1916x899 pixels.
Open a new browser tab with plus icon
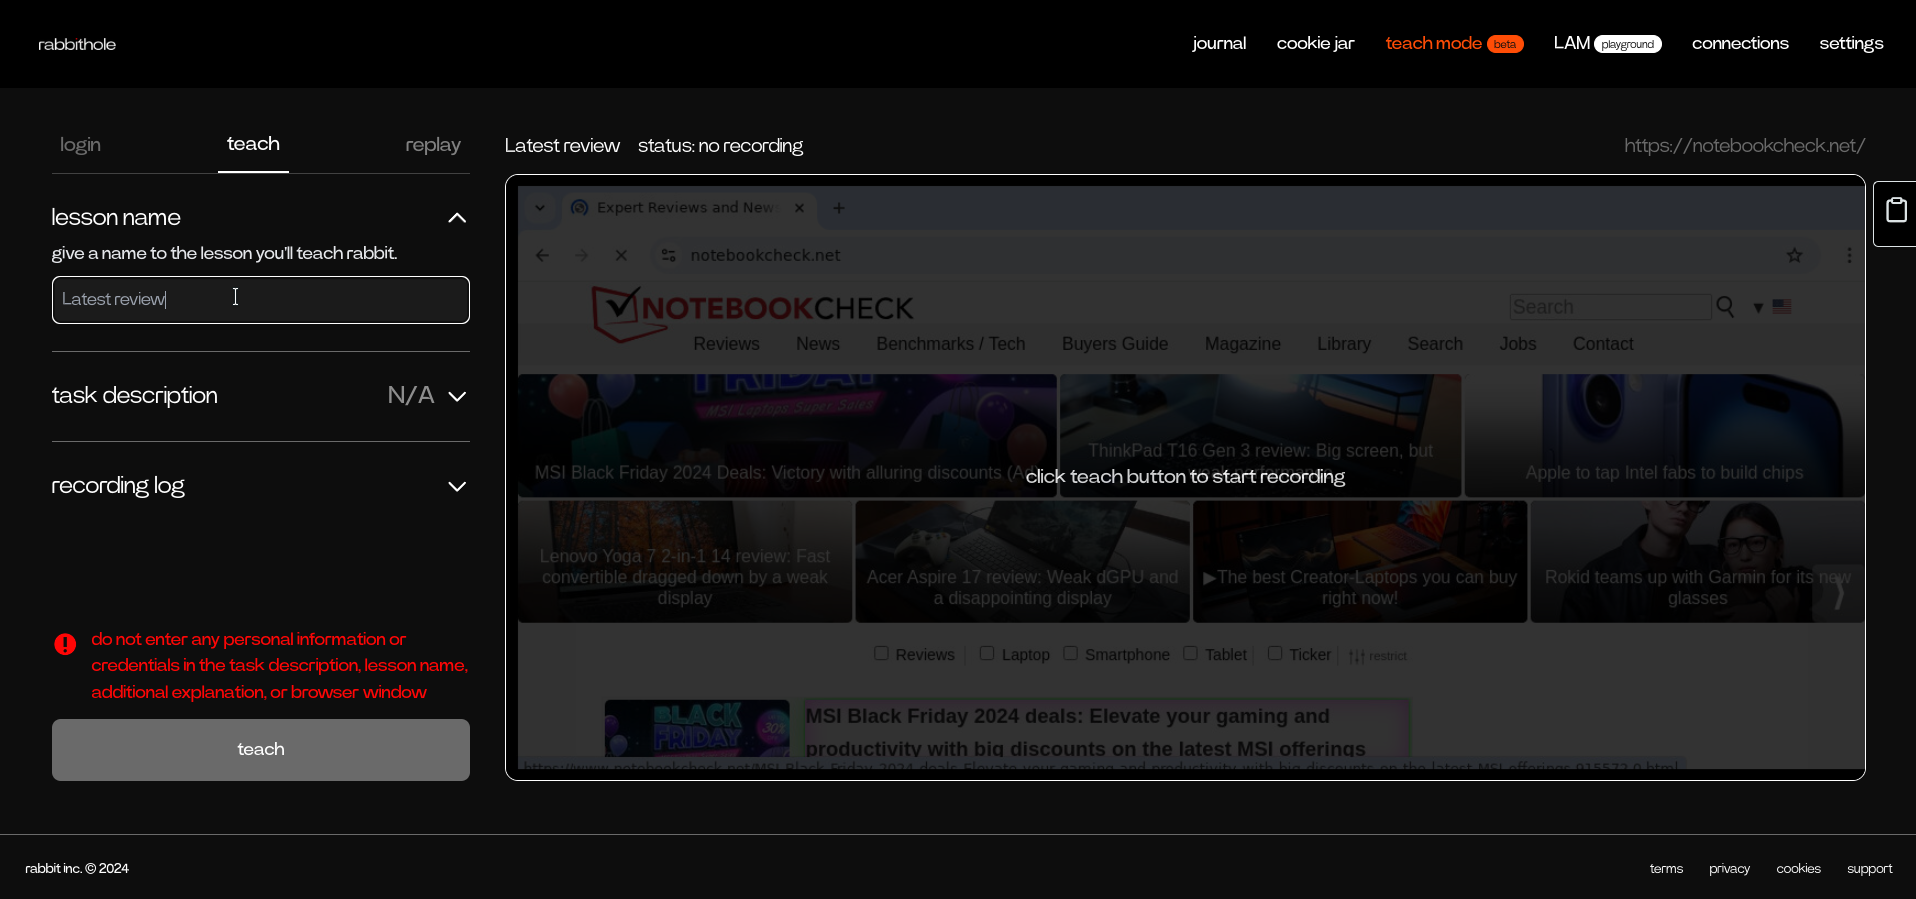pos(839,208)
